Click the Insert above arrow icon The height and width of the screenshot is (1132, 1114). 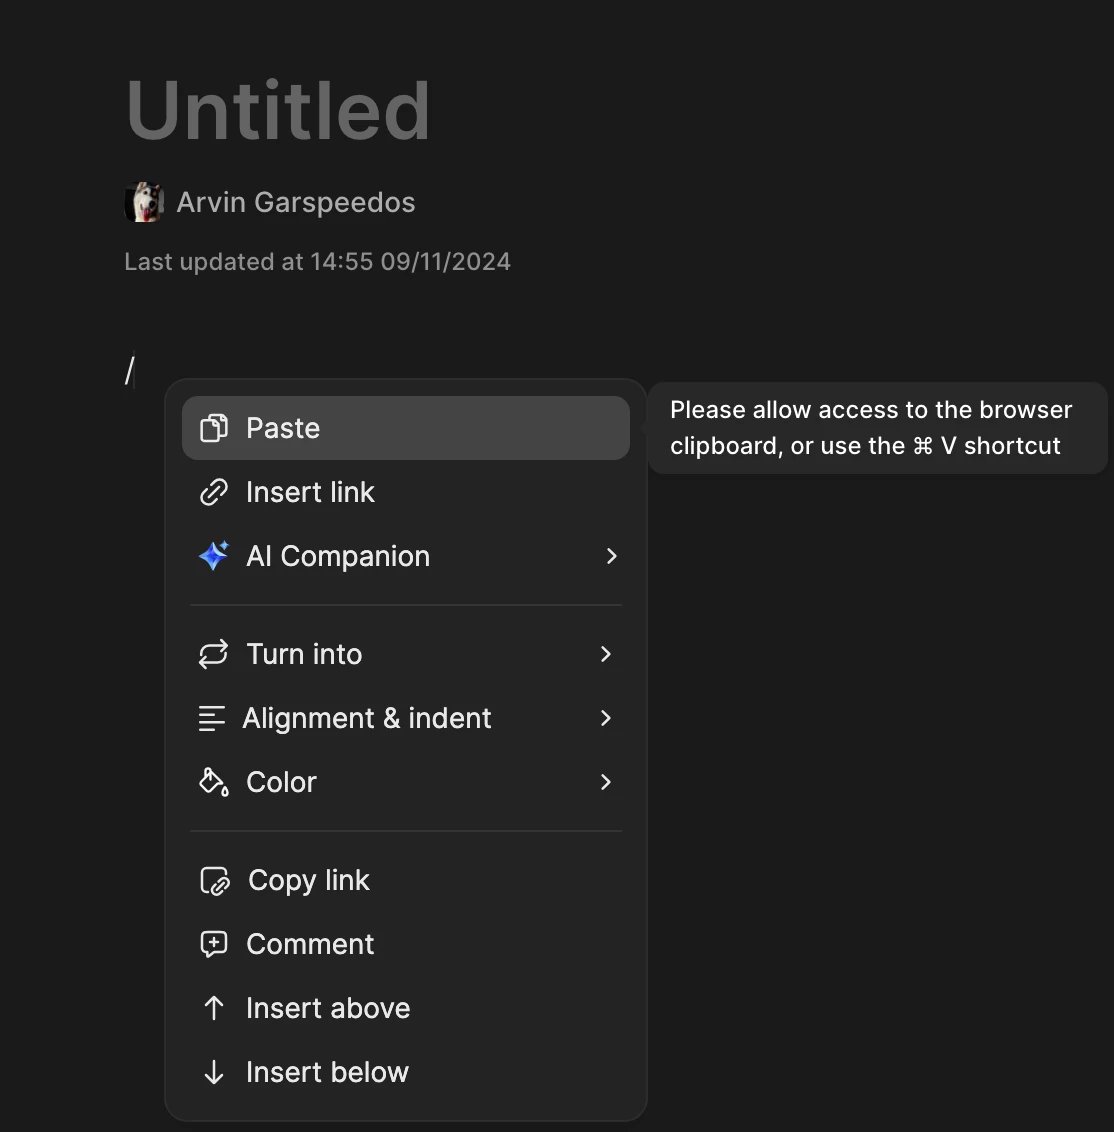[213, 1008]
